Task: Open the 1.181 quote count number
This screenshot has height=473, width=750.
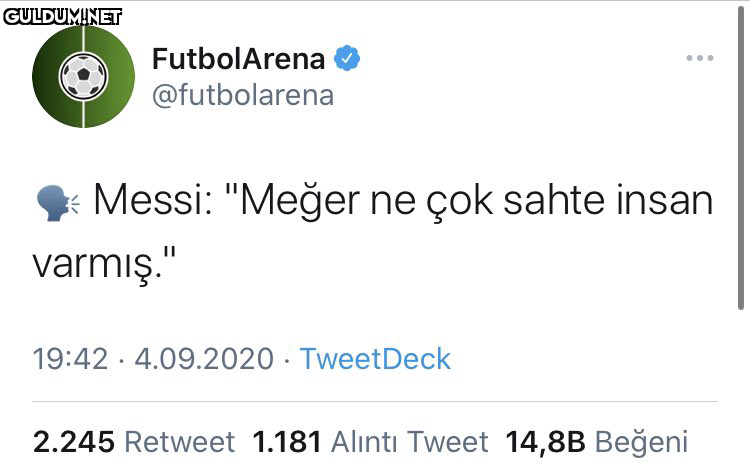Action: (286, 442)
